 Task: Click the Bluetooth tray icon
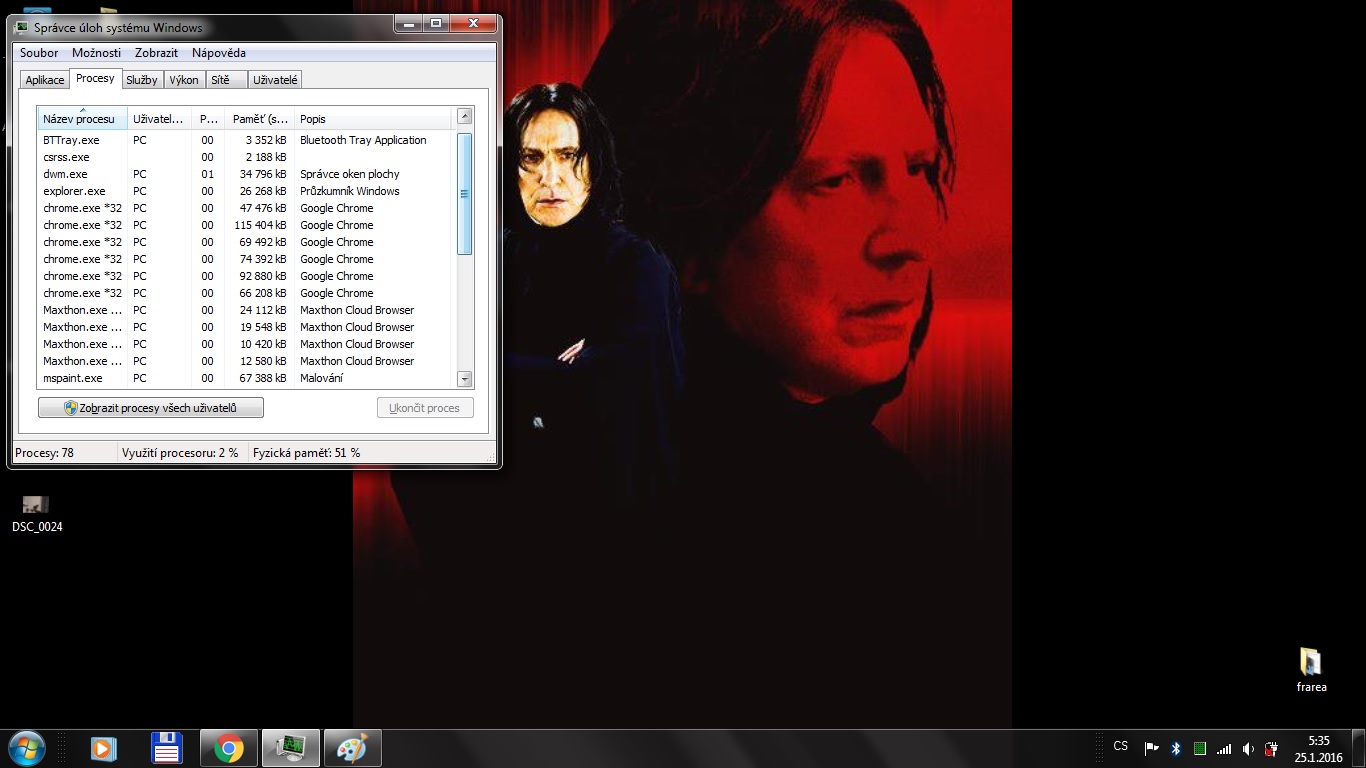1176,748
